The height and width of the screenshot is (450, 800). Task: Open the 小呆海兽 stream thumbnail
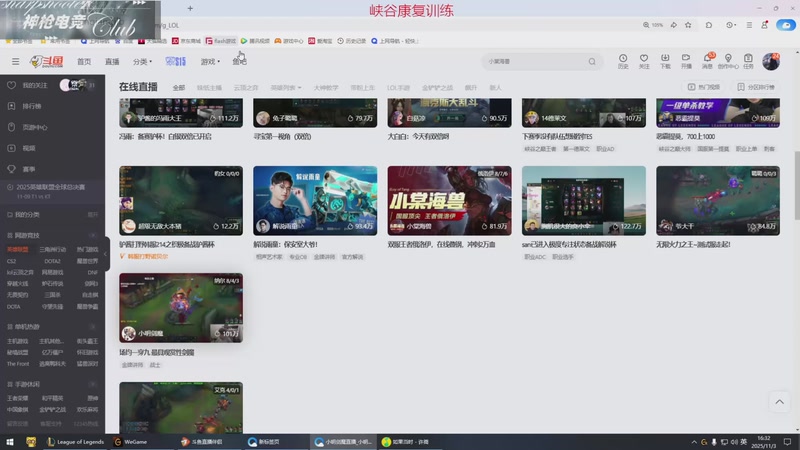(x=449, y=201)
